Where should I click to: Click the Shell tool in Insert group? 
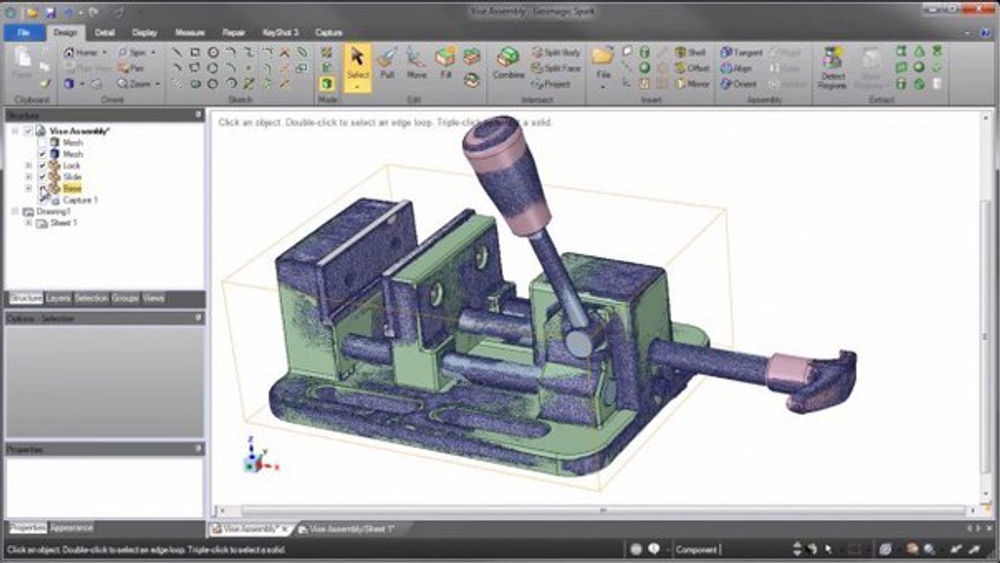pos(690,52)
